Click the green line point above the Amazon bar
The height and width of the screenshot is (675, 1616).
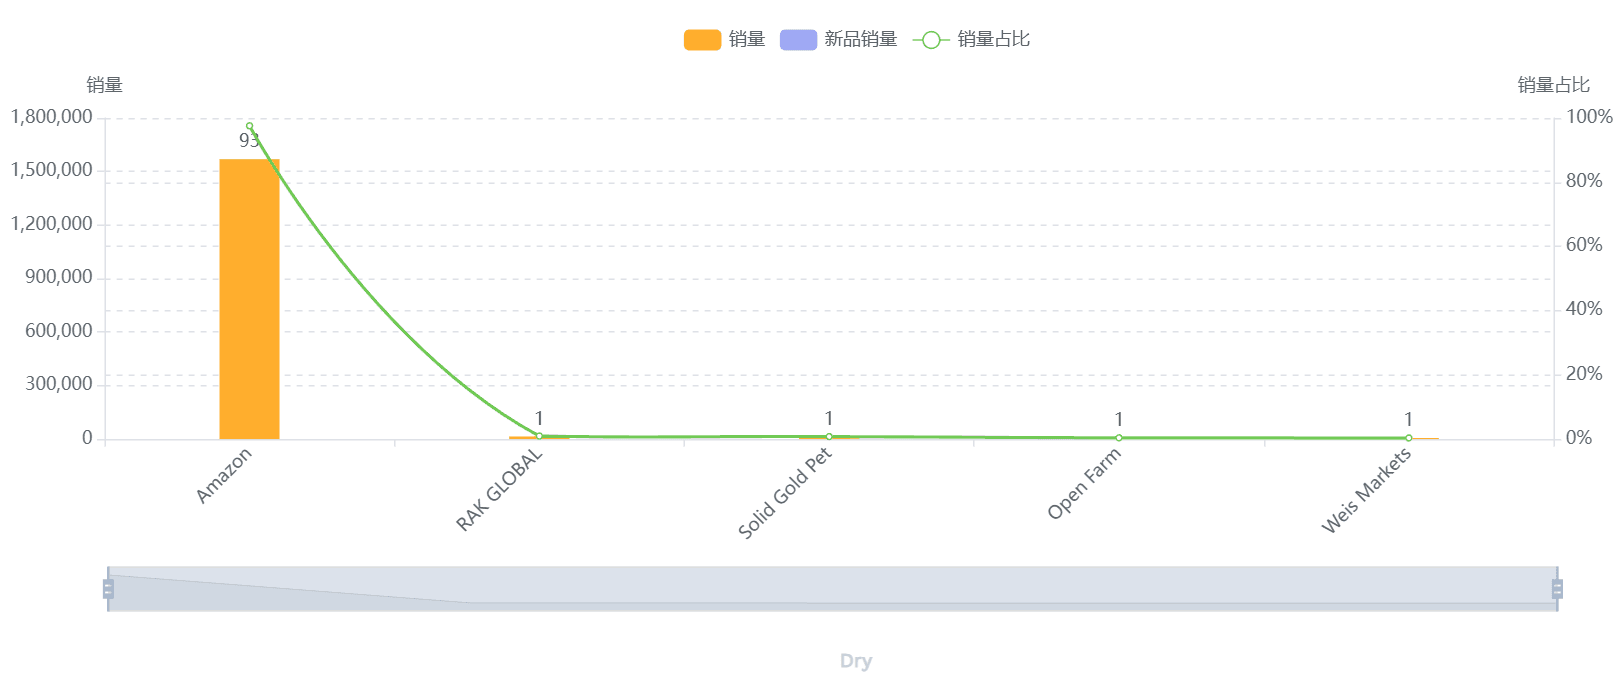tap(250, 126)
